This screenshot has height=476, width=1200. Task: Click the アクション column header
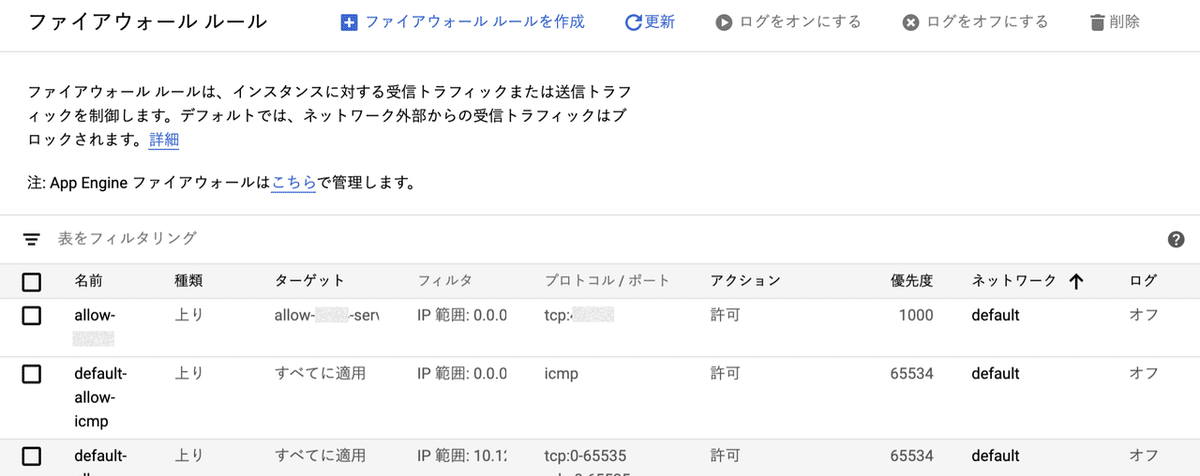pos(745,282)
